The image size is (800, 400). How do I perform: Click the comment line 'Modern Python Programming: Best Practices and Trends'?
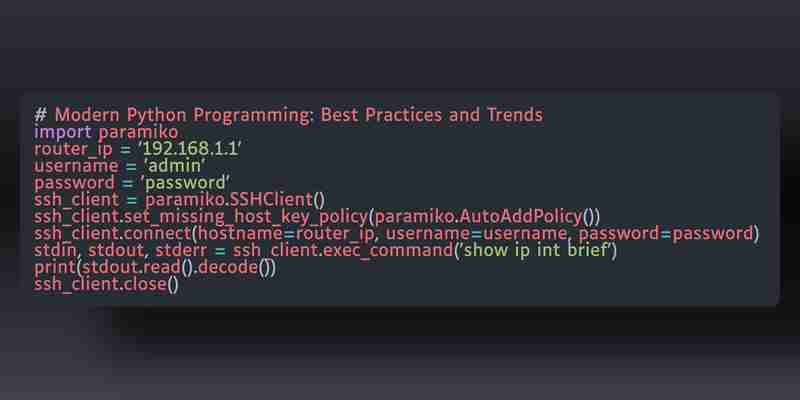pos(288,115)
